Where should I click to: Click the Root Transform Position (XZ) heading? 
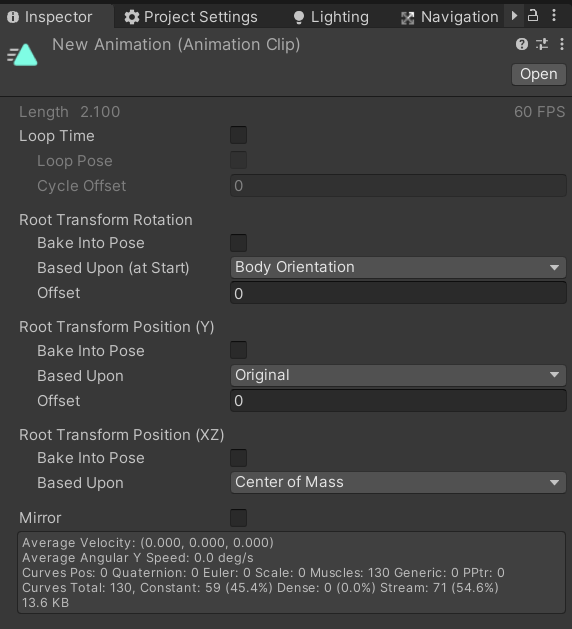pyautogui.click(x=122, y=435)
